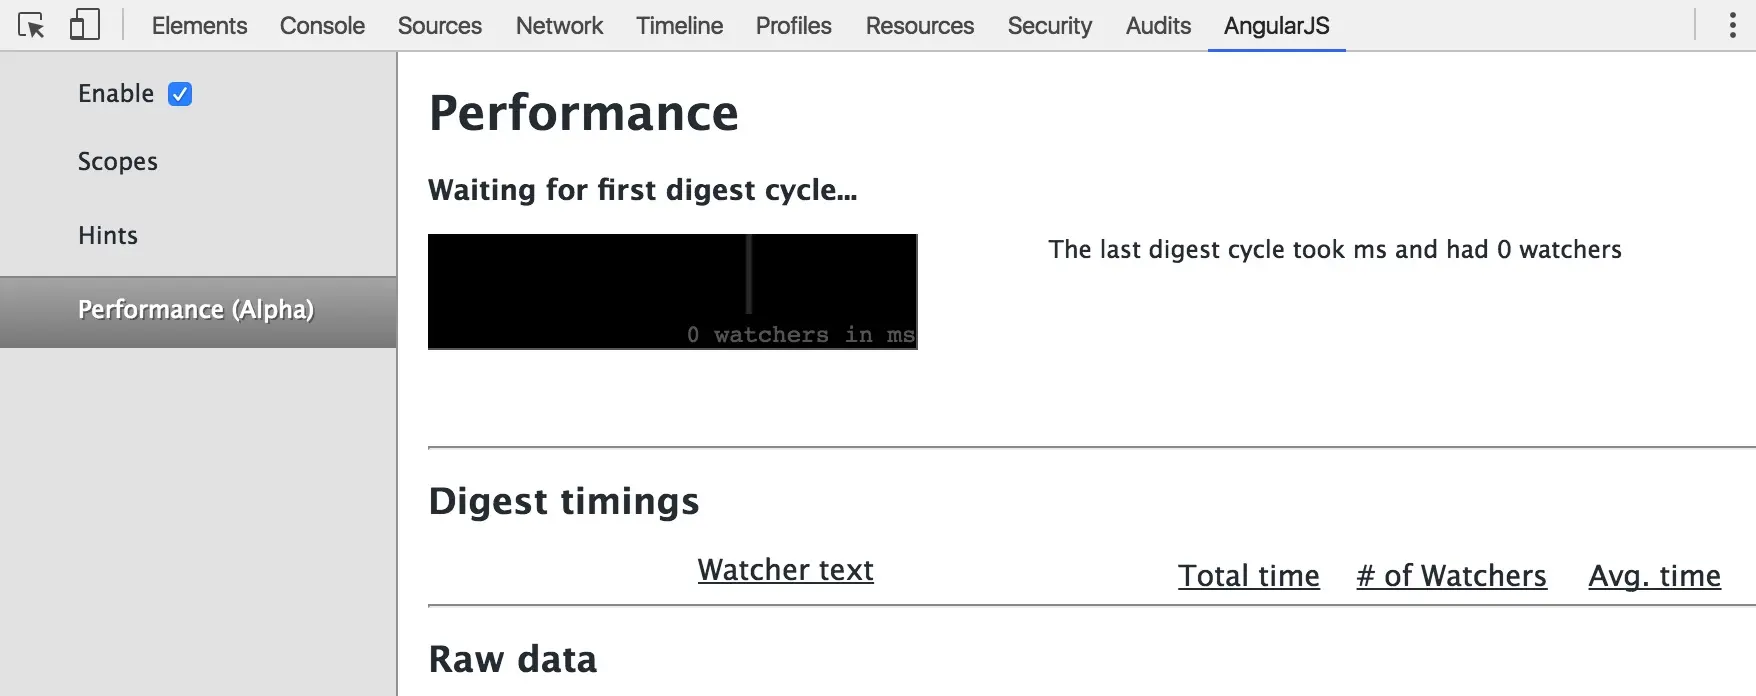
Task: Select the inspect element pointer icon
Action: [x=31, y=25]
